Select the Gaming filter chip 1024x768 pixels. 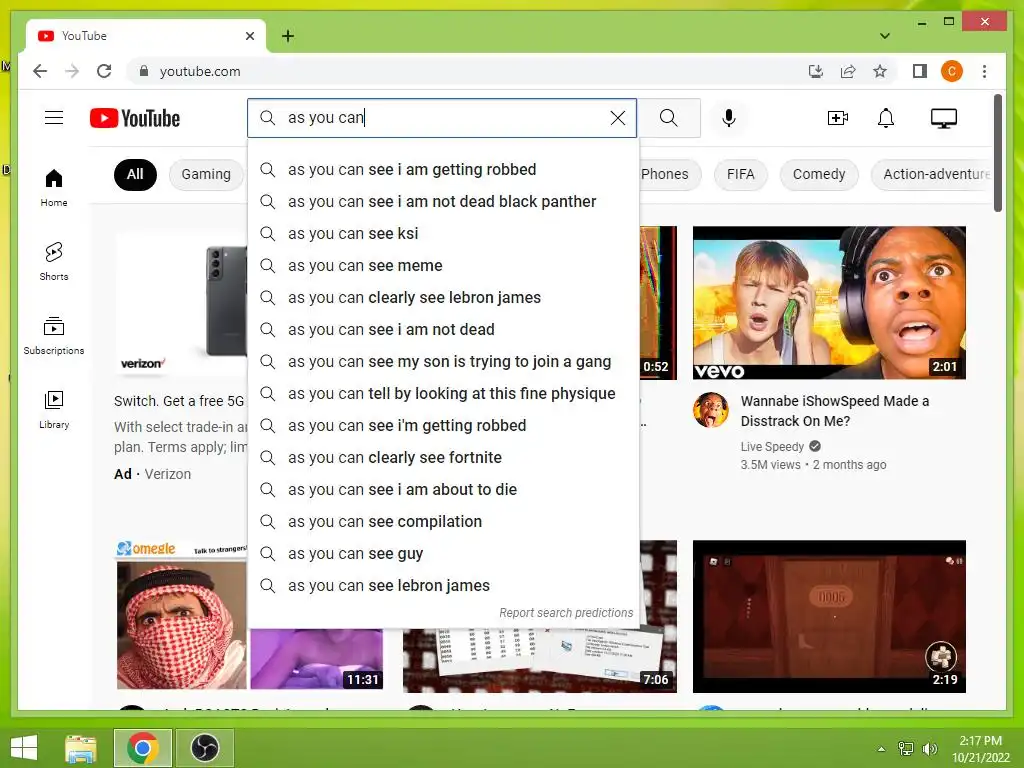(x=206, y=174)
